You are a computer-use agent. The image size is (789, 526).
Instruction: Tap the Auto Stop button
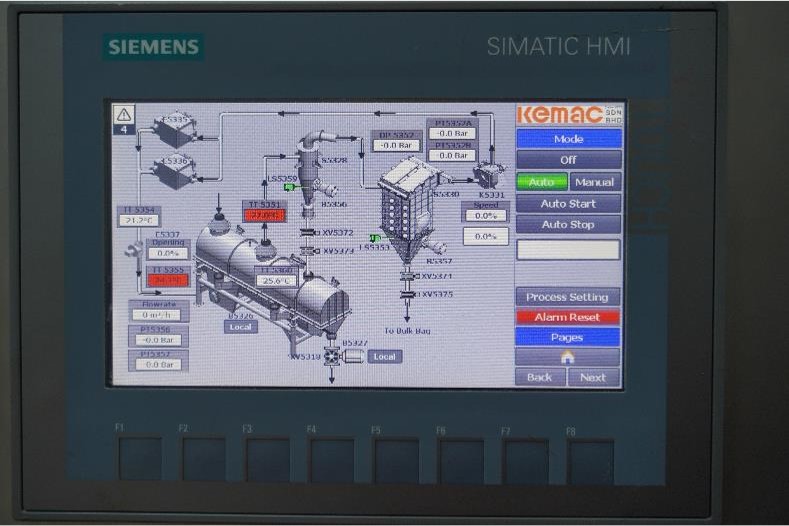tap(568, 224)
